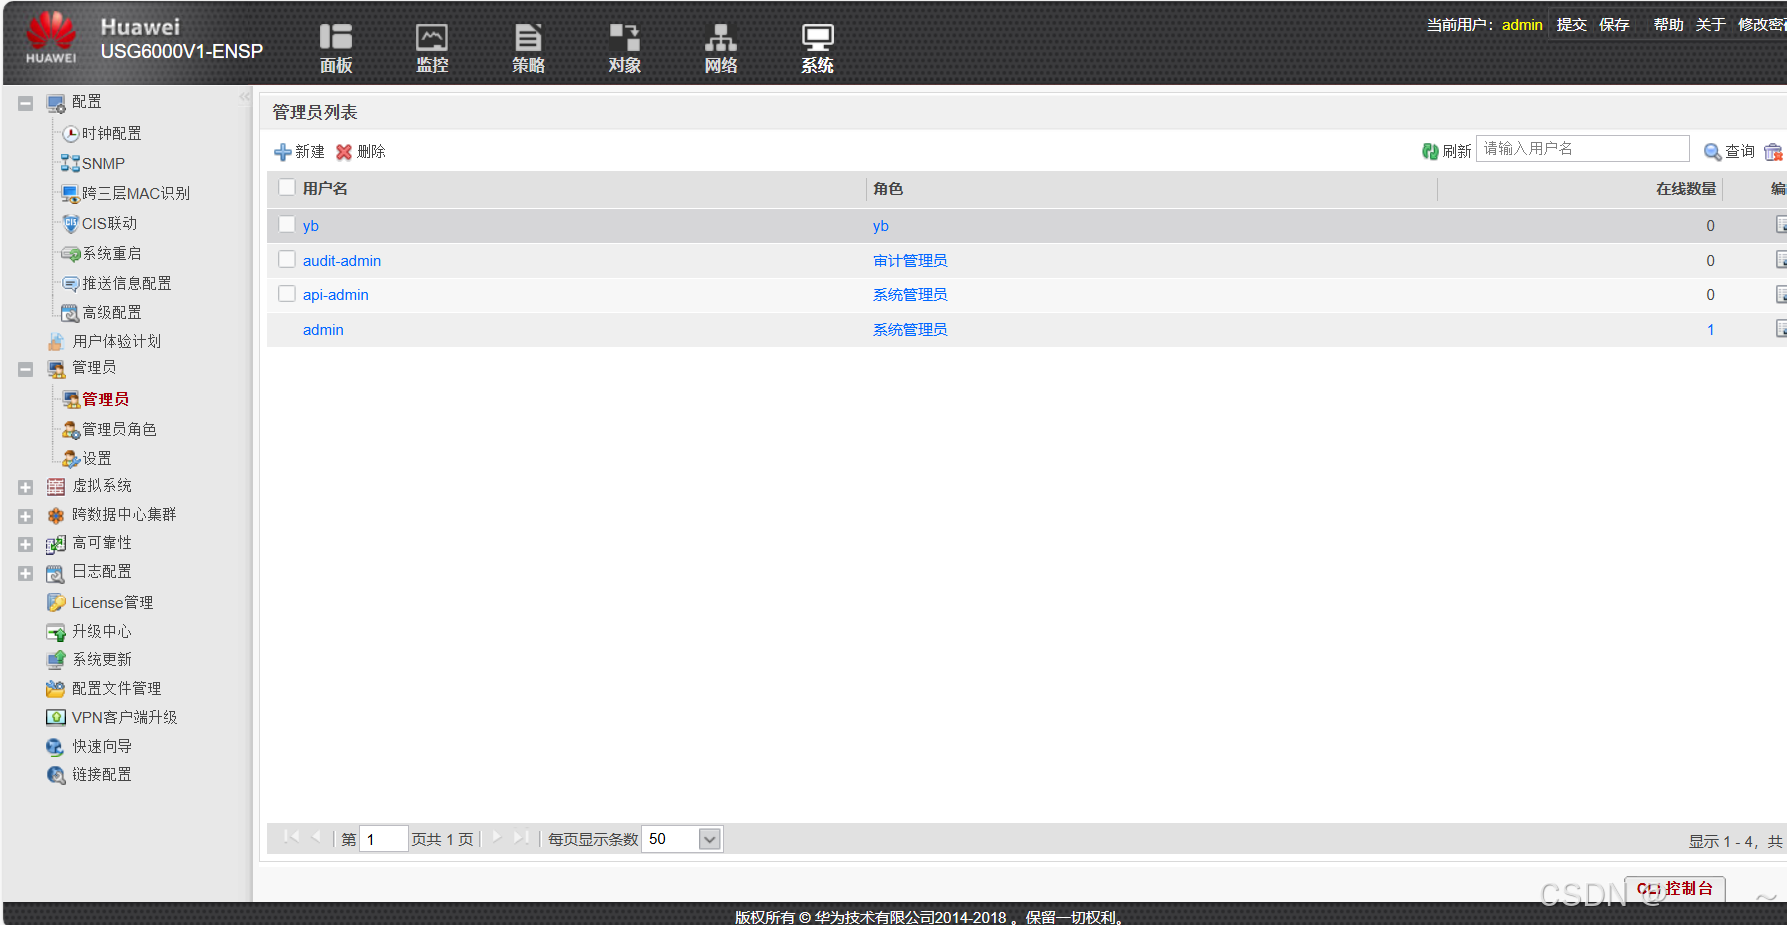Check the api-admin row checkbox
The image size is (1787, 925).
point(287,294)
